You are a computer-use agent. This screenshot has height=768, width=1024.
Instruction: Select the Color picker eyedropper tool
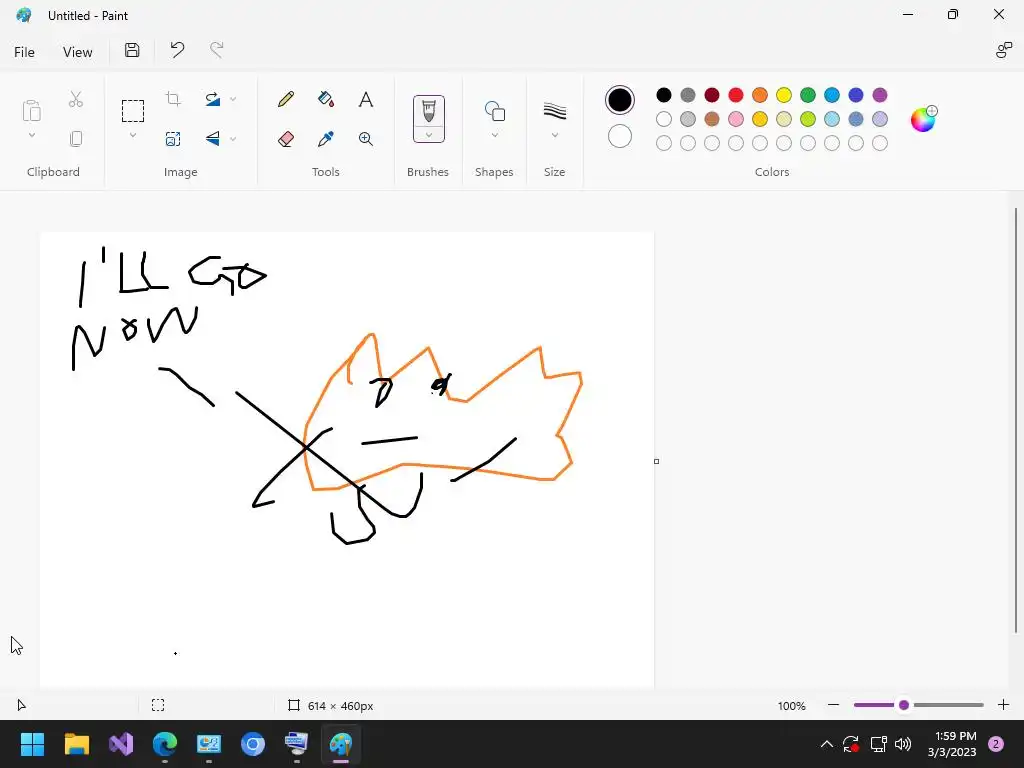click(x=326, y=138)
